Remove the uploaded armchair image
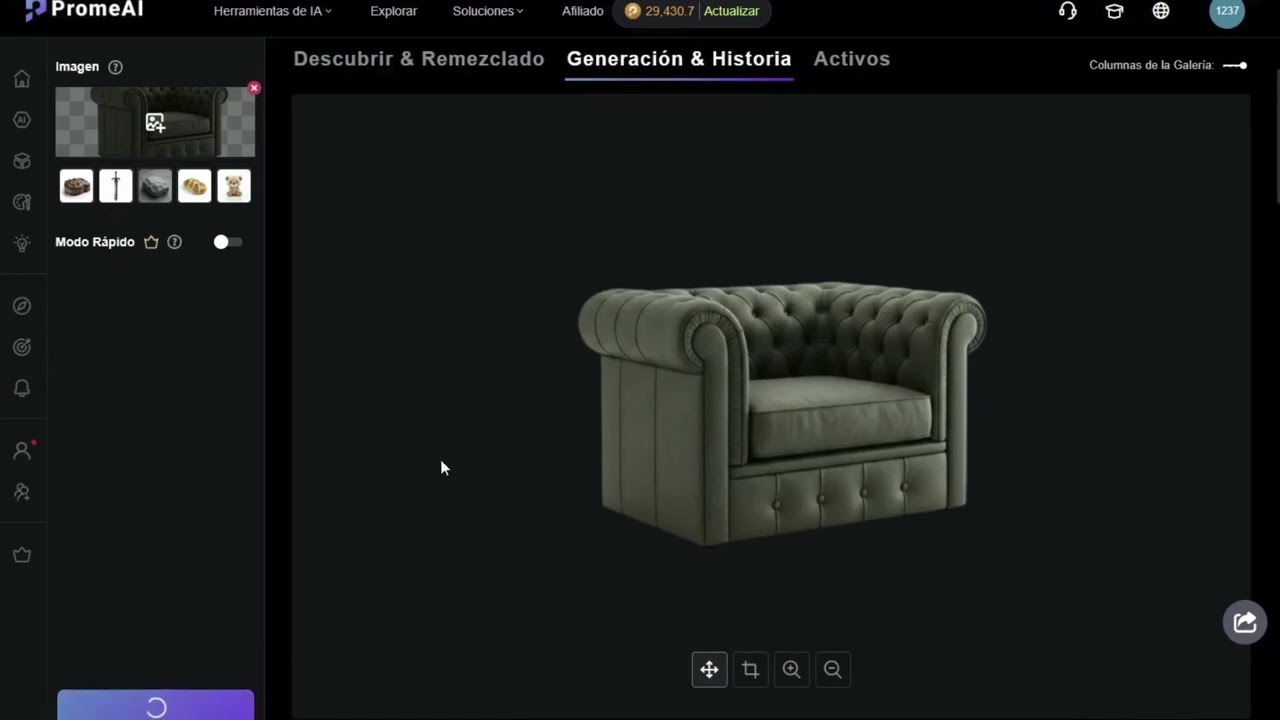The width and height of the screenshot is (1280, 720). [254, 88]
